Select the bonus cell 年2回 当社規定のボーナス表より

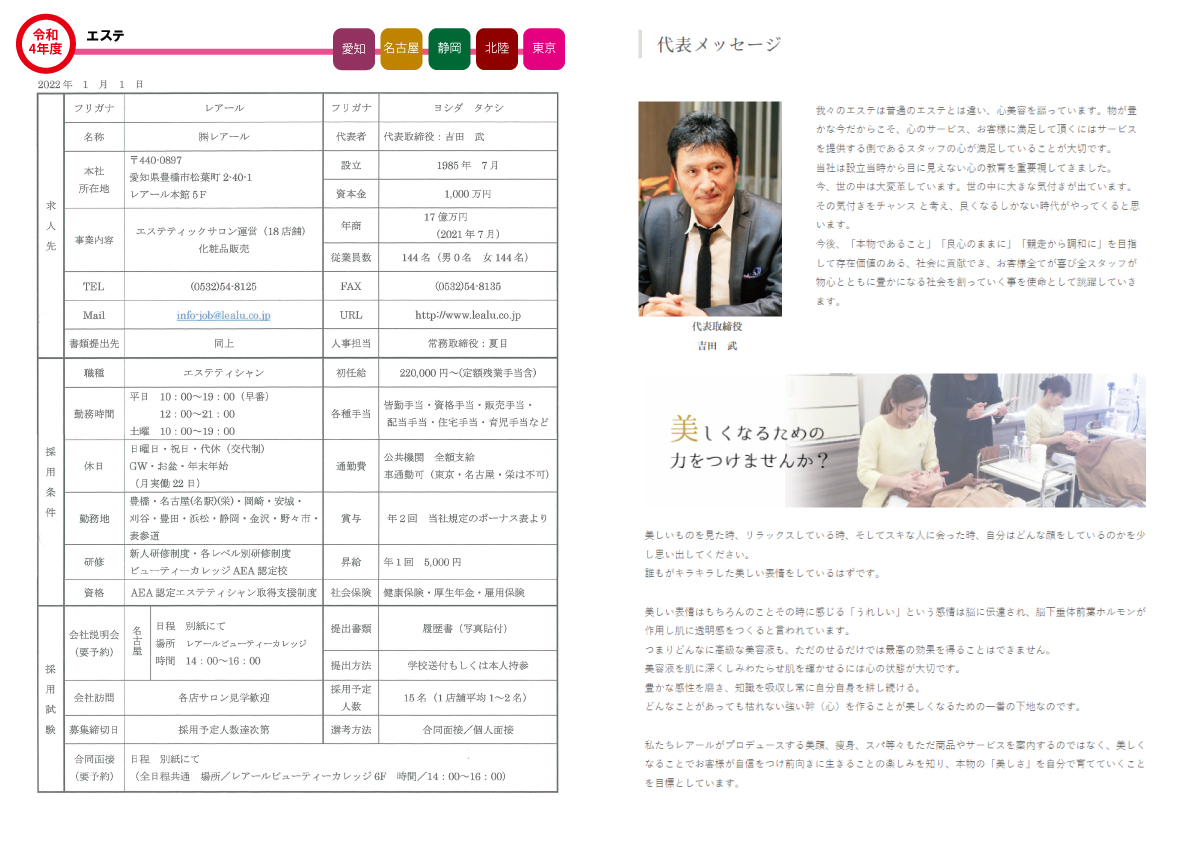[468, 519]
